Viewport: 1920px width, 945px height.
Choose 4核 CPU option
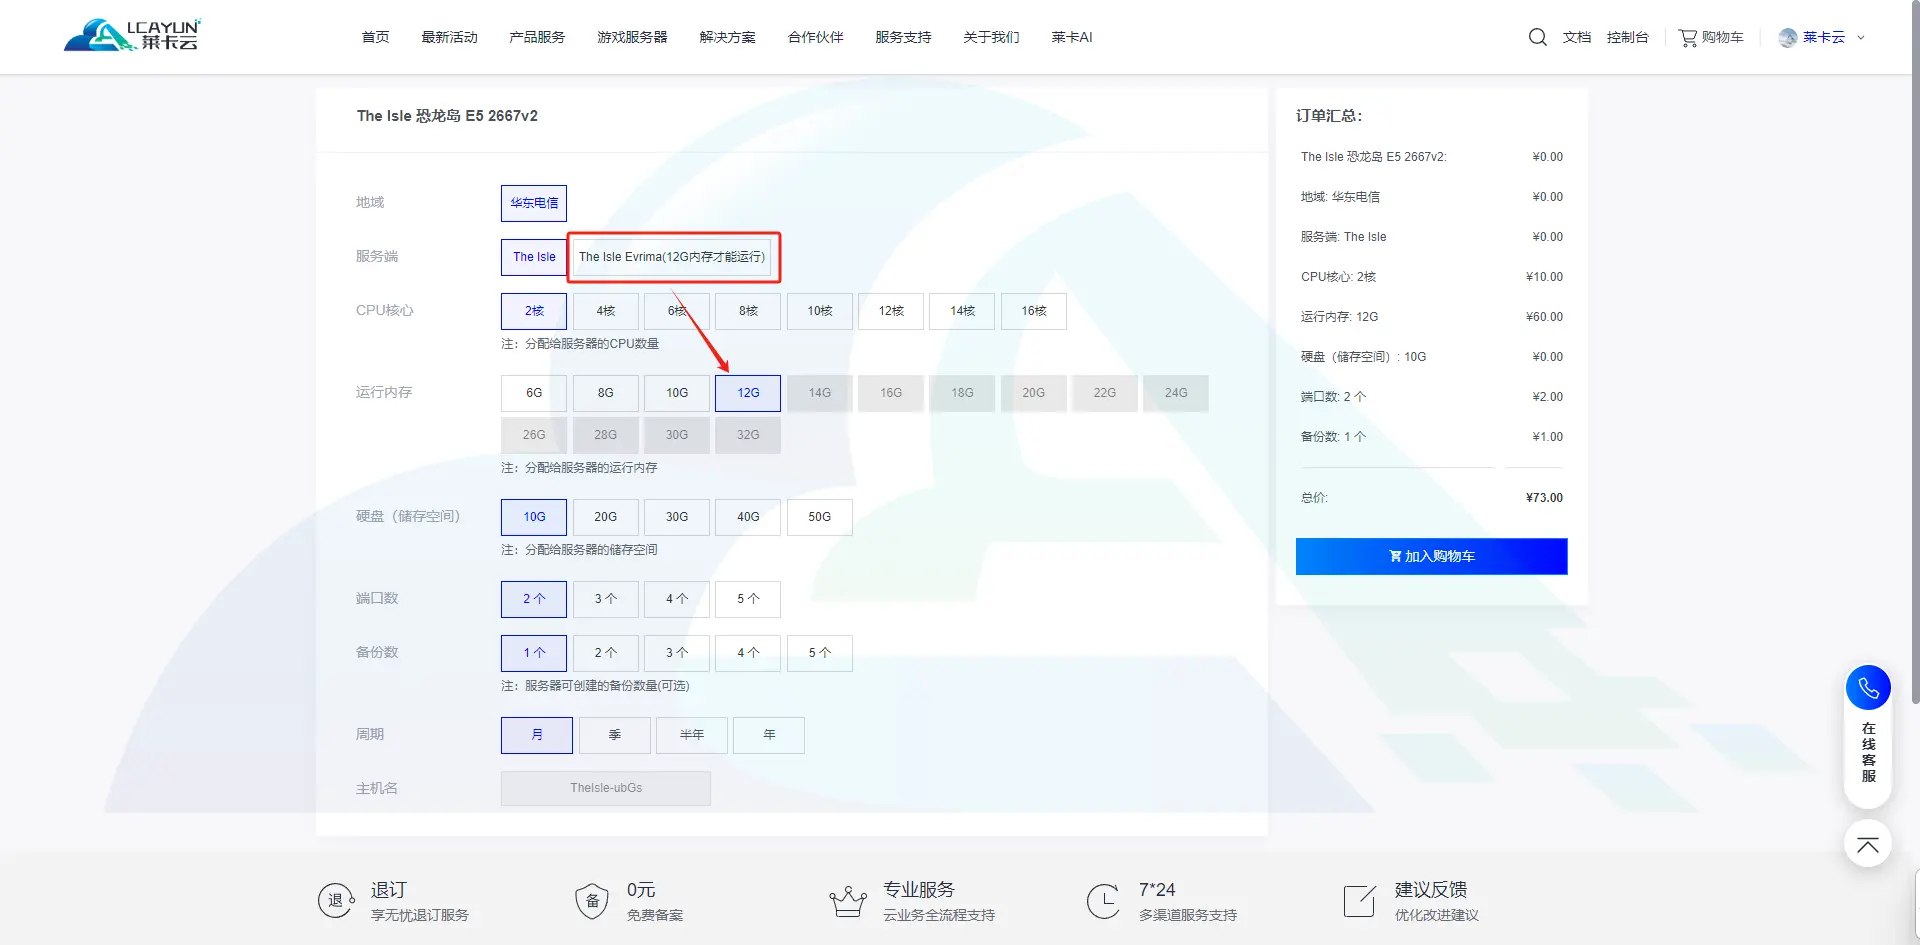[x=605, y=311]
